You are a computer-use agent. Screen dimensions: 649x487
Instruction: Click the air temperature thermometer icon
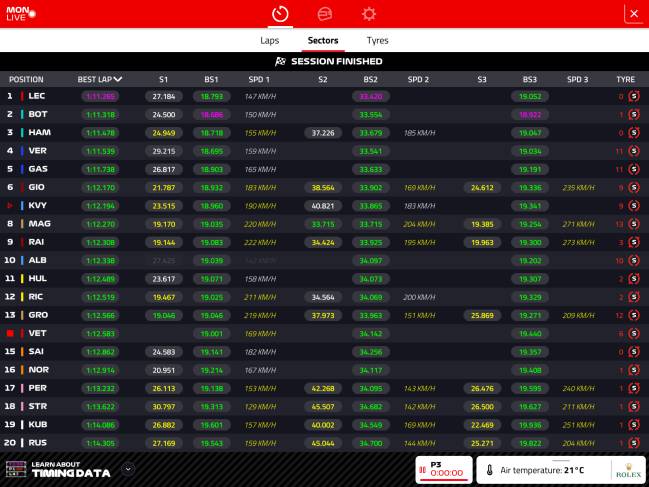coord(490,470)
